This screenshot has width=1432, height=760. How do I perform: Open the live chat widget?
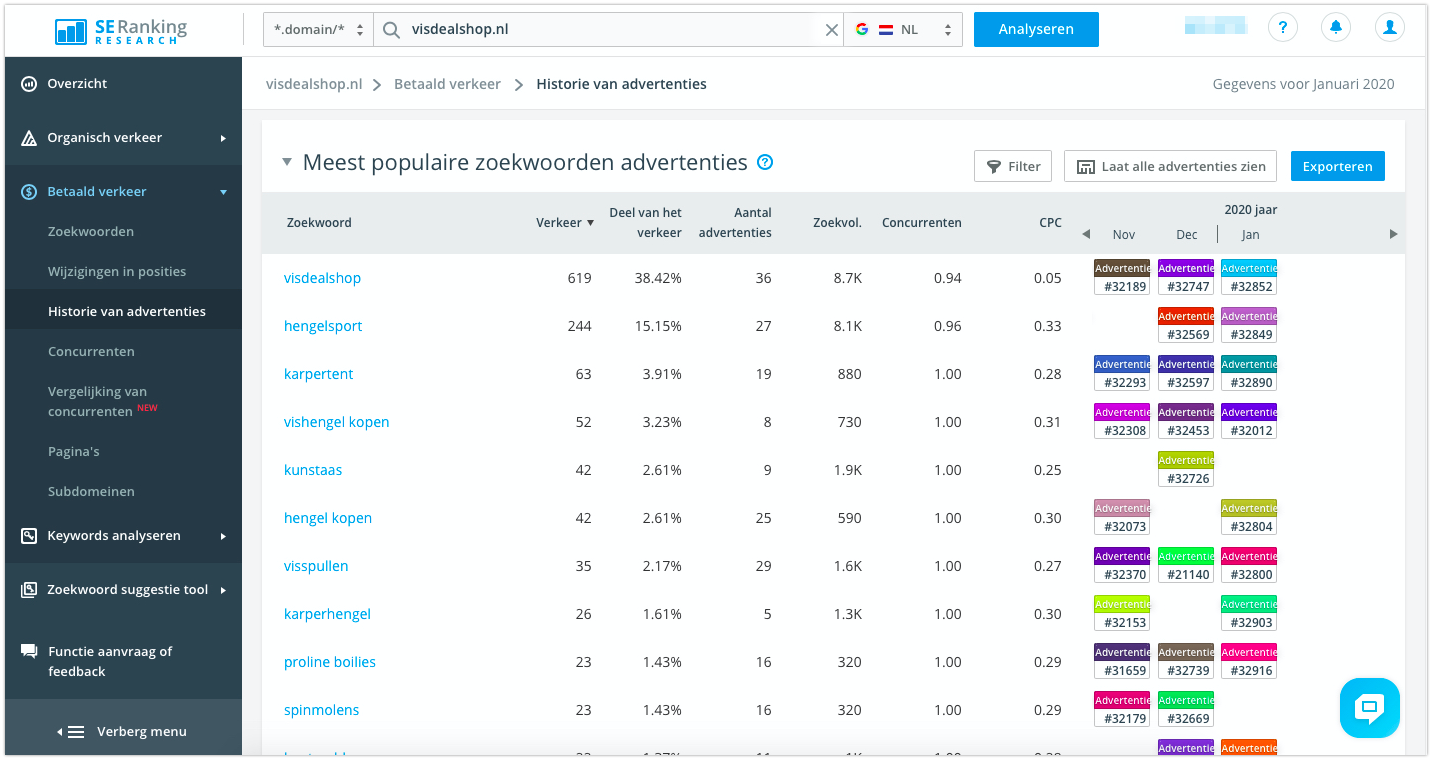[x=1369, y=708]
